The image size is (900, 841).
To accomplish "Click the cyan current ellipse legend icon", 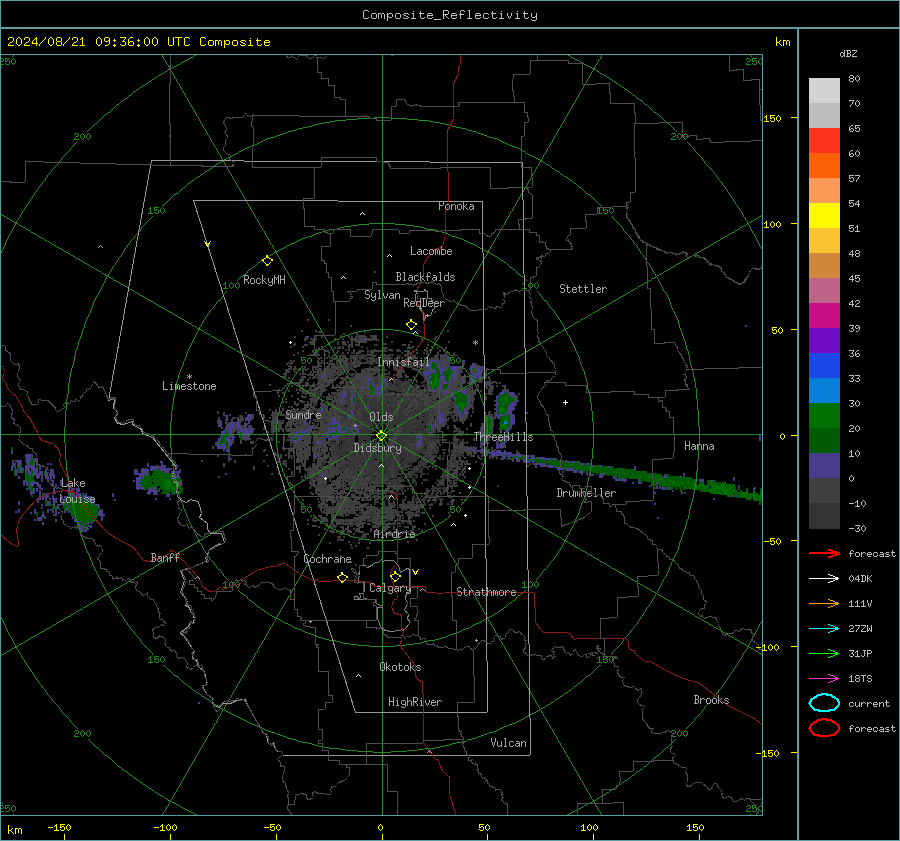I will click(x=824, y=703).
